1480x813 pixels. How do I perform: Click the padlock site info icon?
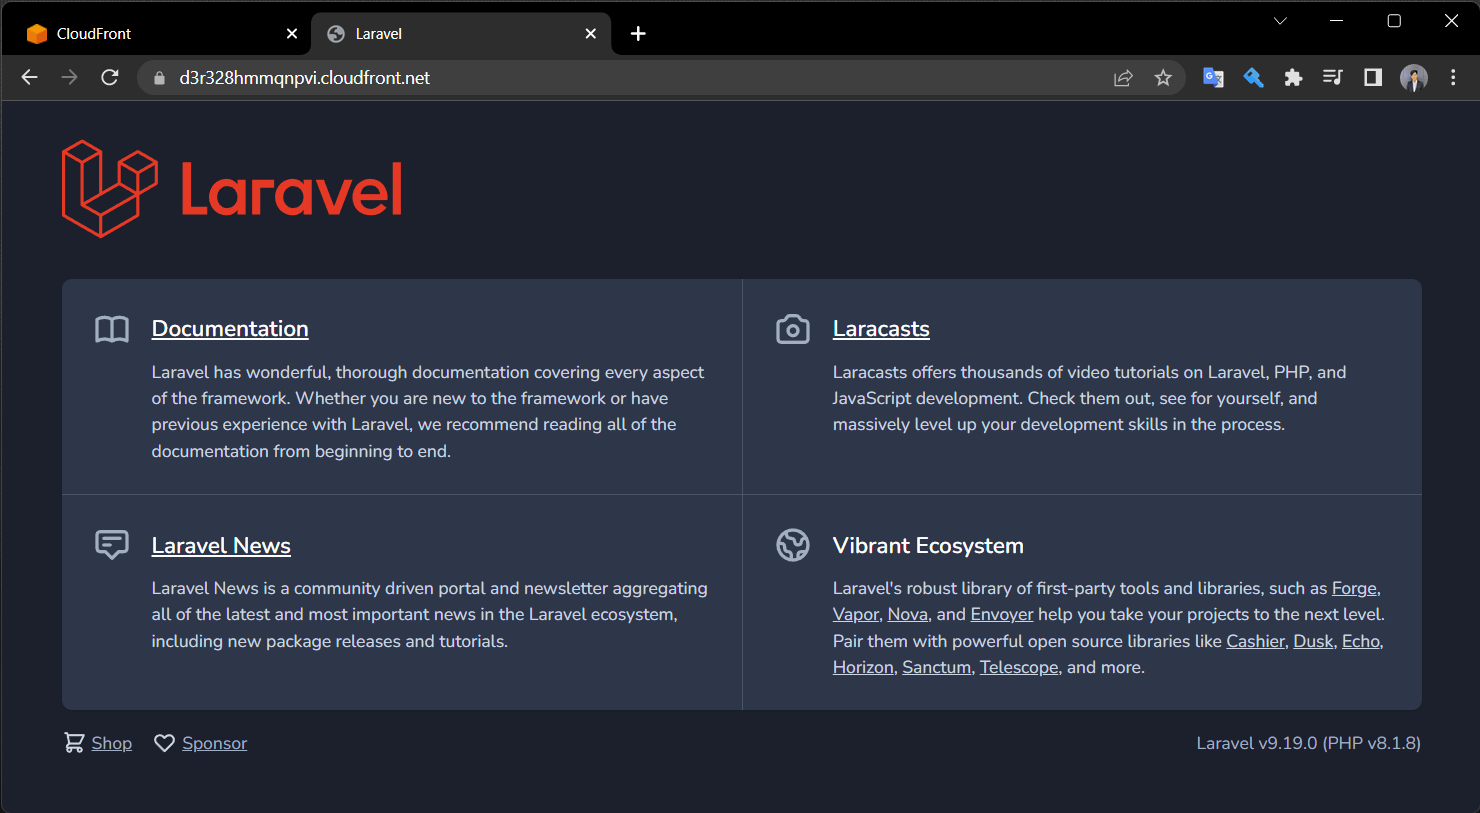[x=158, y=78]
